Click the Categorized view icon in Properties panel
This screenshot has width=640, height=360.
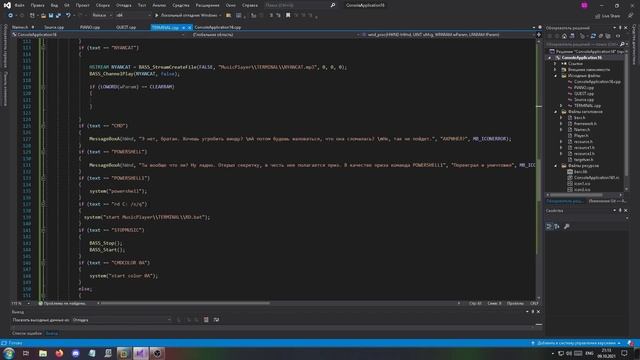(549, 227)
